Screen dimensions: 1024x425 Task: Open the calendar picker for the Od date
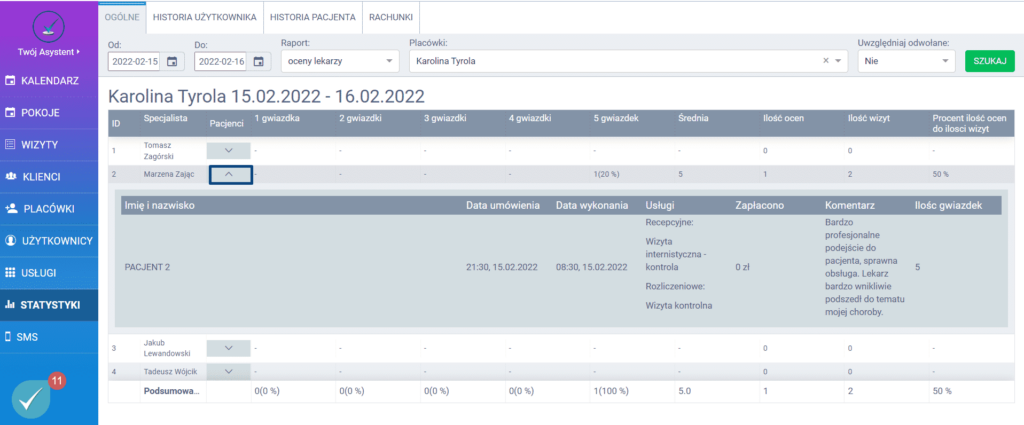tap(172, 62)
